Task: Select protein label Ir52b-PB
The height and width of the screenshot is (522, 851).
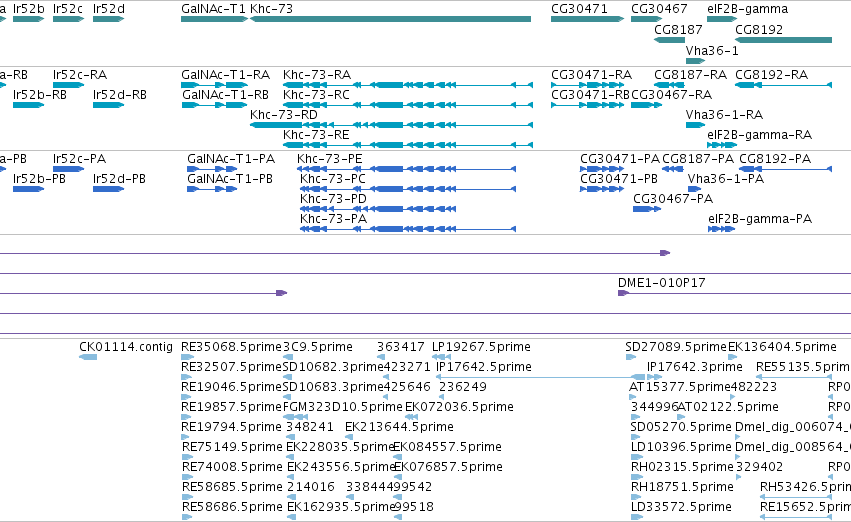Action: [x=39, y=179]
